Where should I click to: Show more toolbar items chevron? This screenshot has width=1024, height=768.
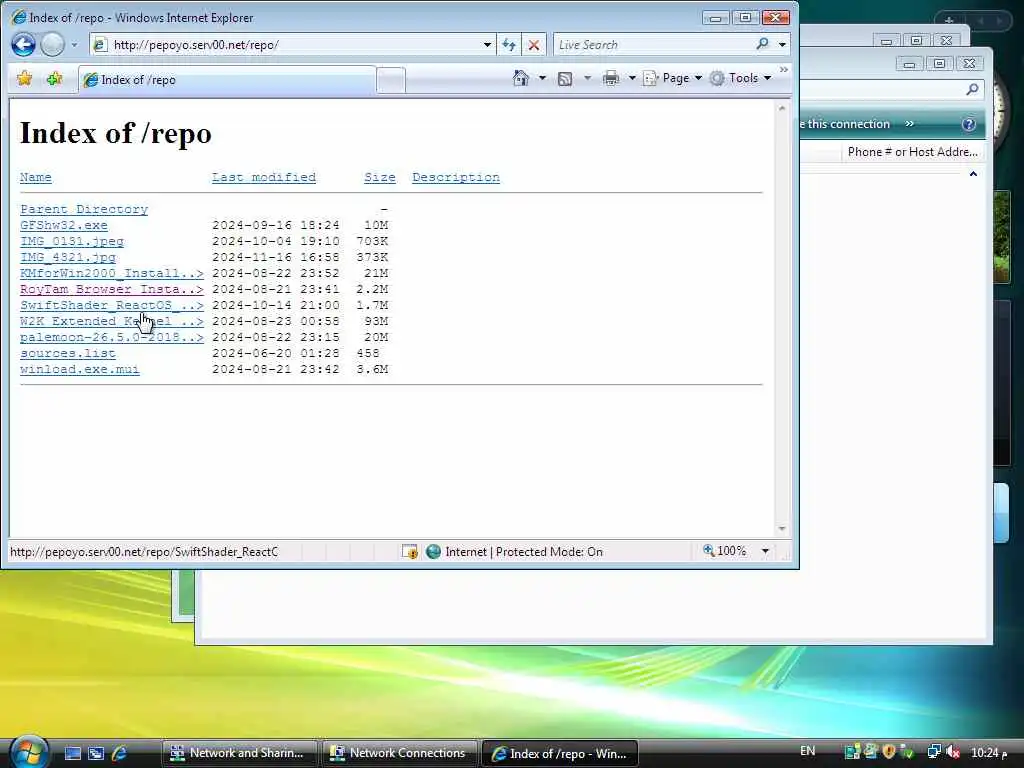784,69
